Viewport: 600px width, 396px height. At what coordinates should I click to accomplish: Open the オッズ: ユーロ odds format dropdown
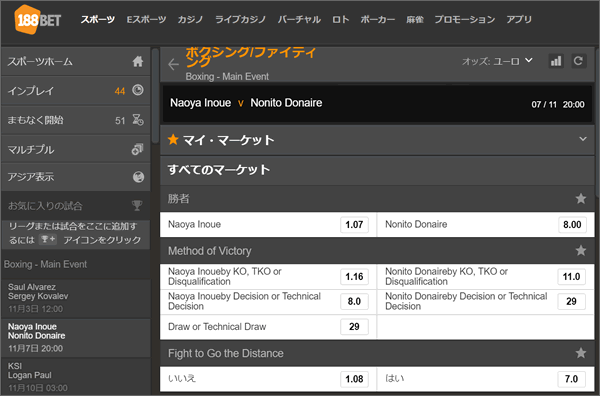(497, 61)
